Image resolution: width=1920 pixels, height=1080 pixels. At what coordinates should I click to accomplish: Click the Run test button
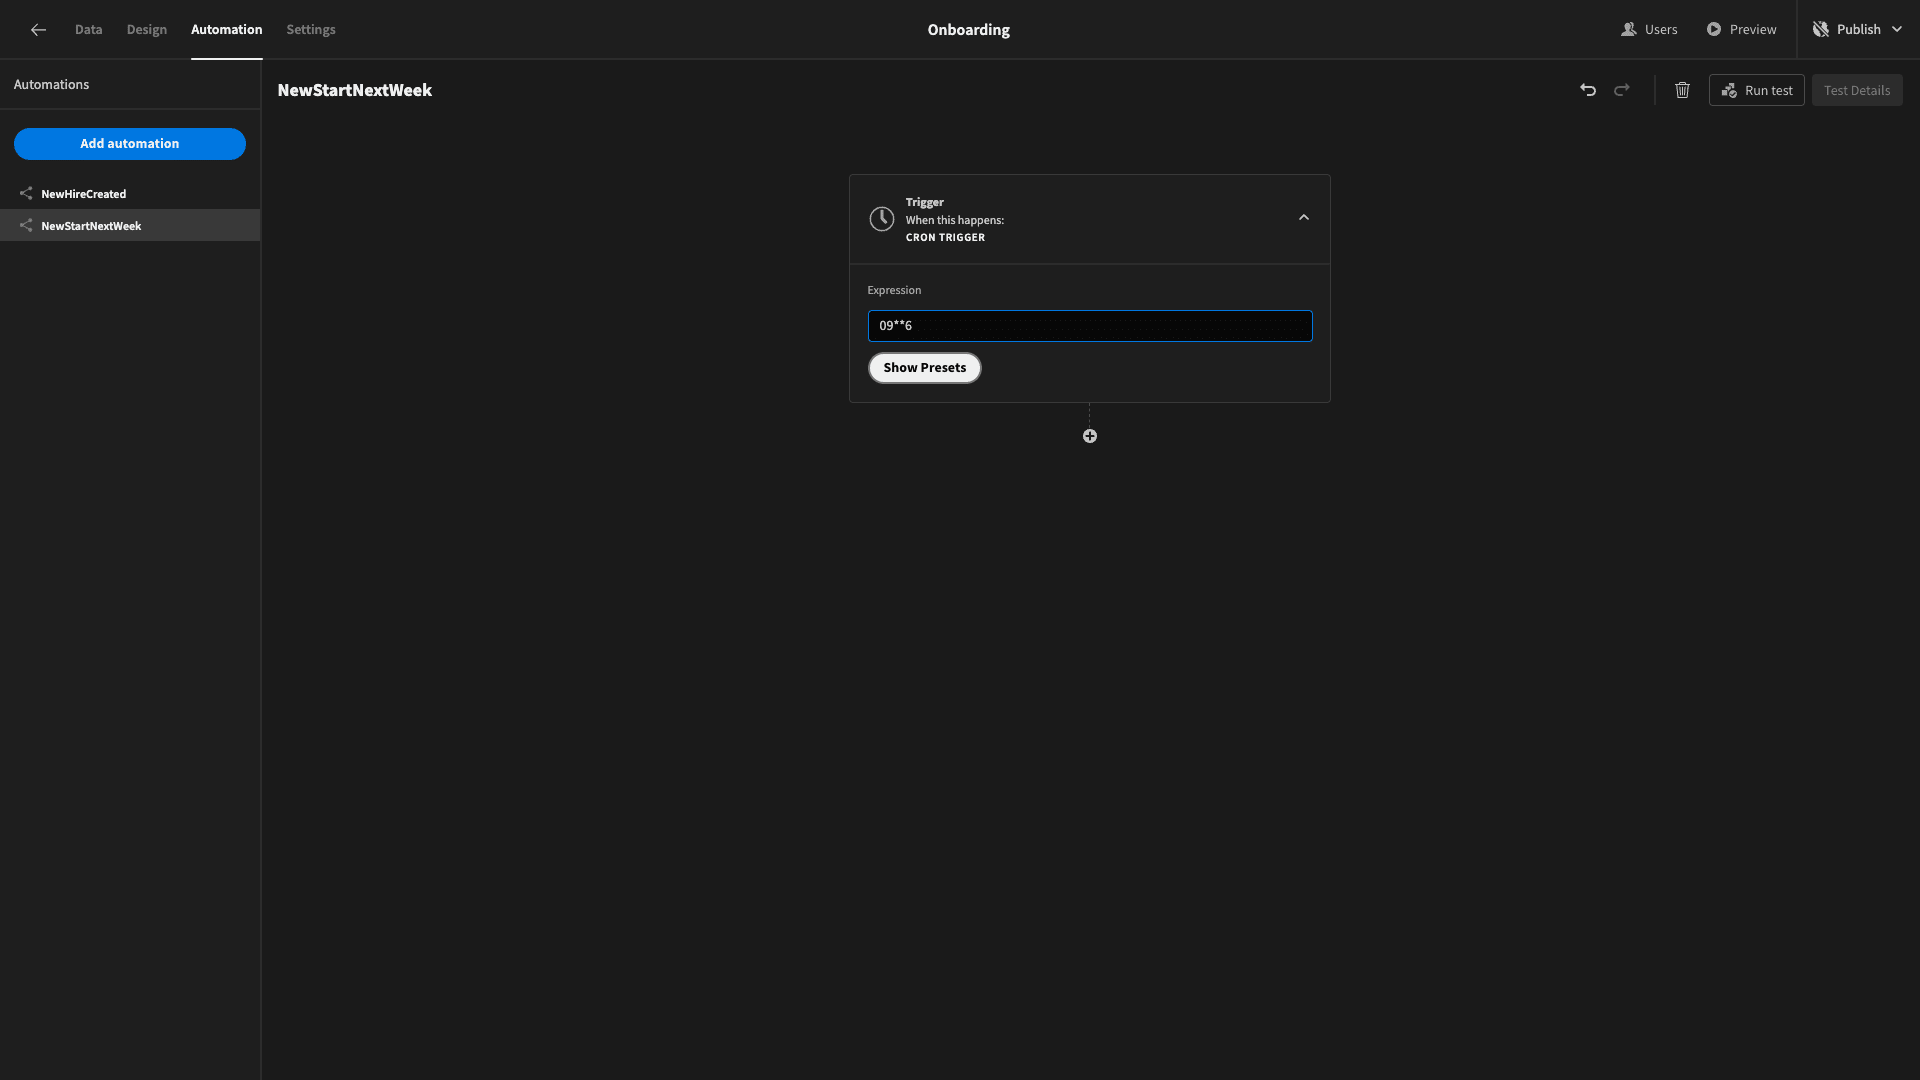(1757, 90)
